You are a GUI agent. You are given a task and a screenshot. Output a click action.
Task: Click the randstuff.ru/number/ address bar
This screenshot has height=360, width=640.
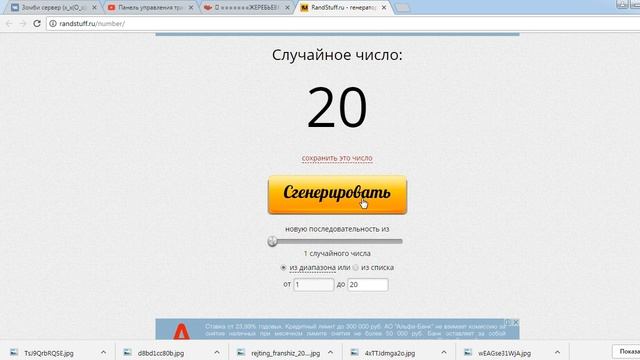click(x=343, y=24)
